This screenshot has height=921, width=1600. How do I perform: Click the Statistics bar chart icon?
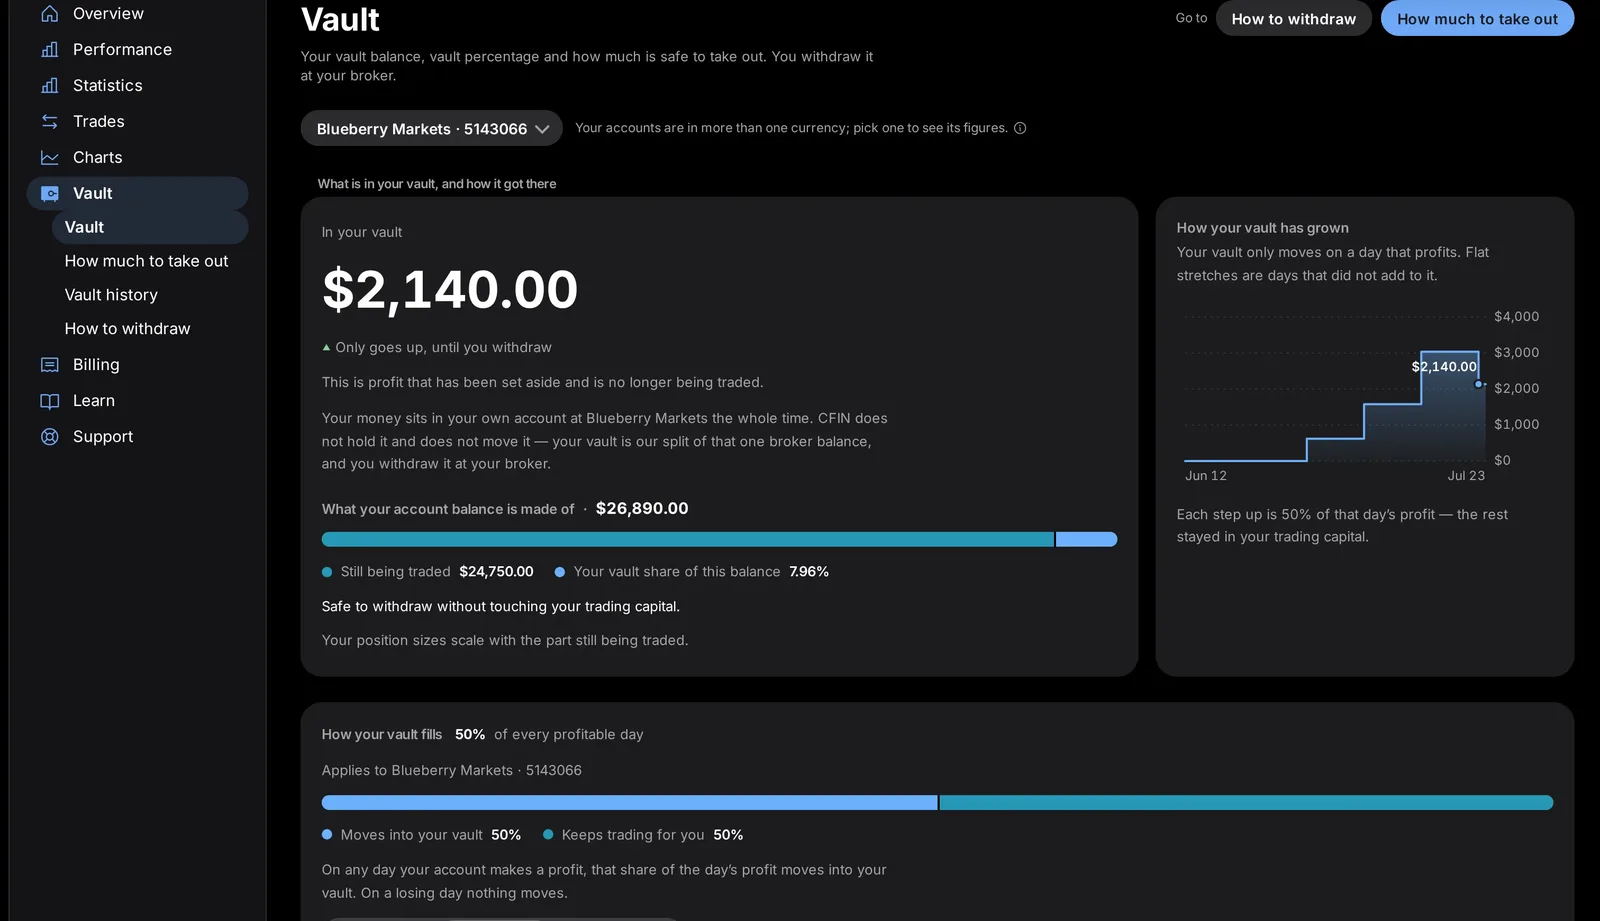[49, 86]
